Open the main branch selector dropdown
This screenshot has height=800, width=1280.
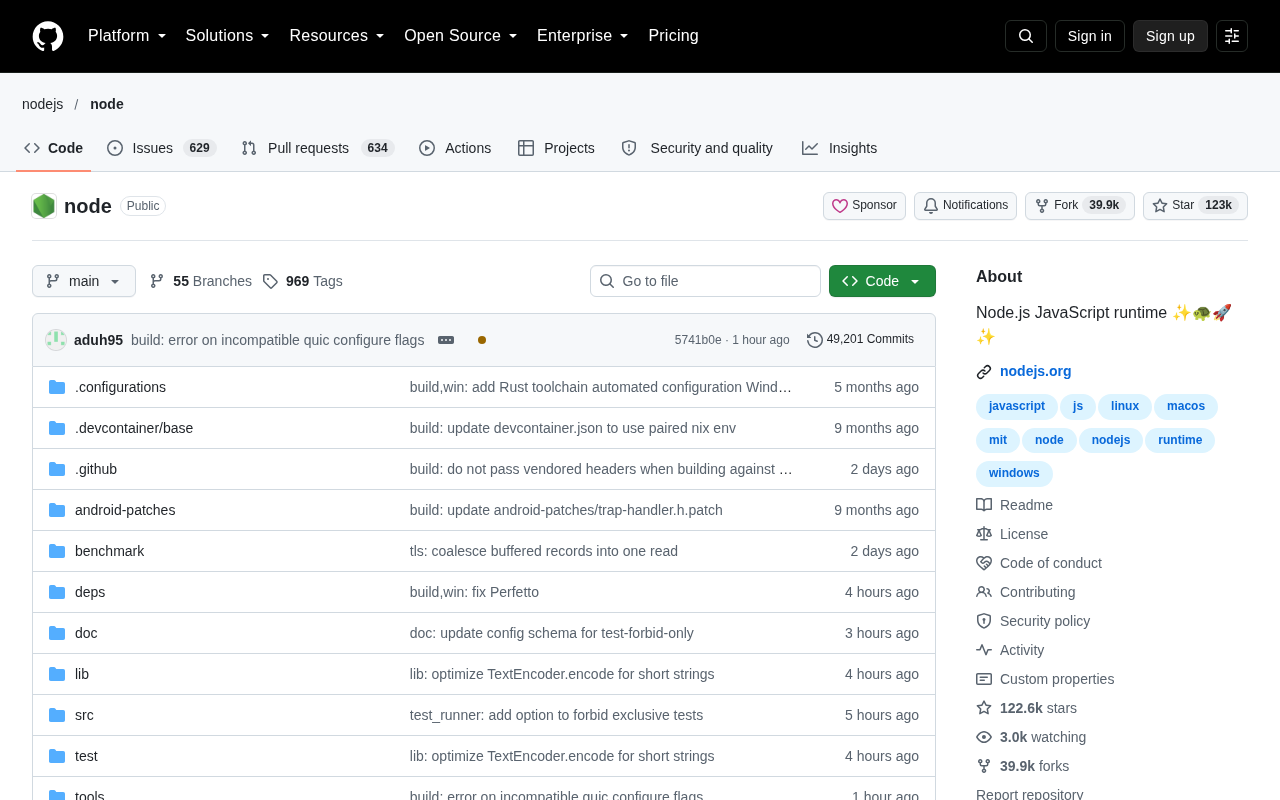point(84,281)
